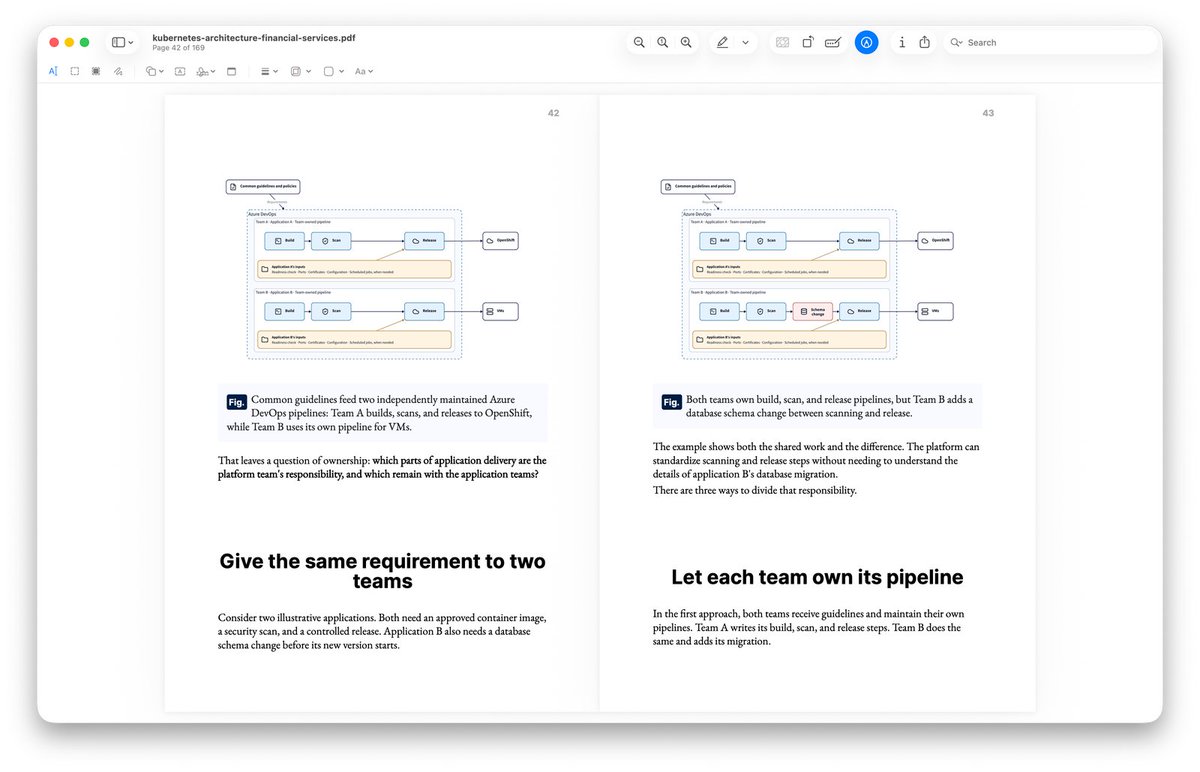Click the Fig. badge on page 43 caption

(x=671, y=402)
